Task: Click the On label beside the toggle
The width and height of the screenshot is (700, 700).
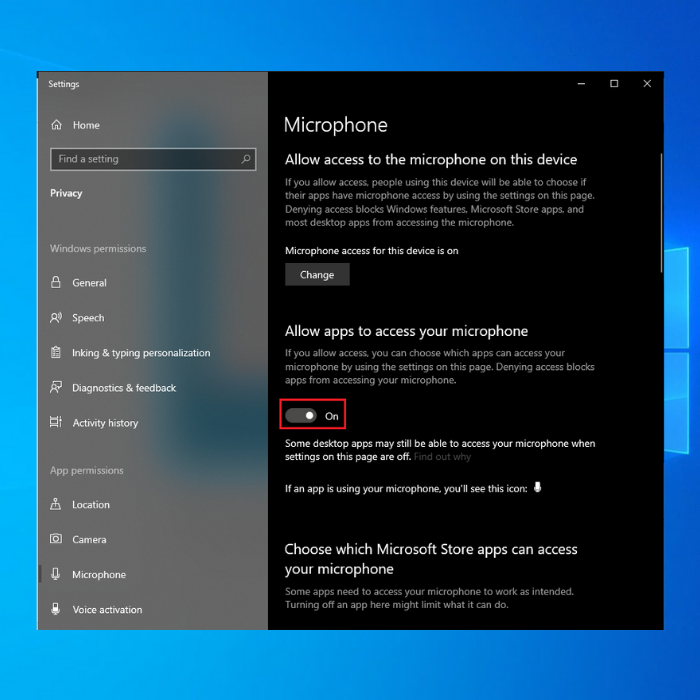Action: pos(332,416)
